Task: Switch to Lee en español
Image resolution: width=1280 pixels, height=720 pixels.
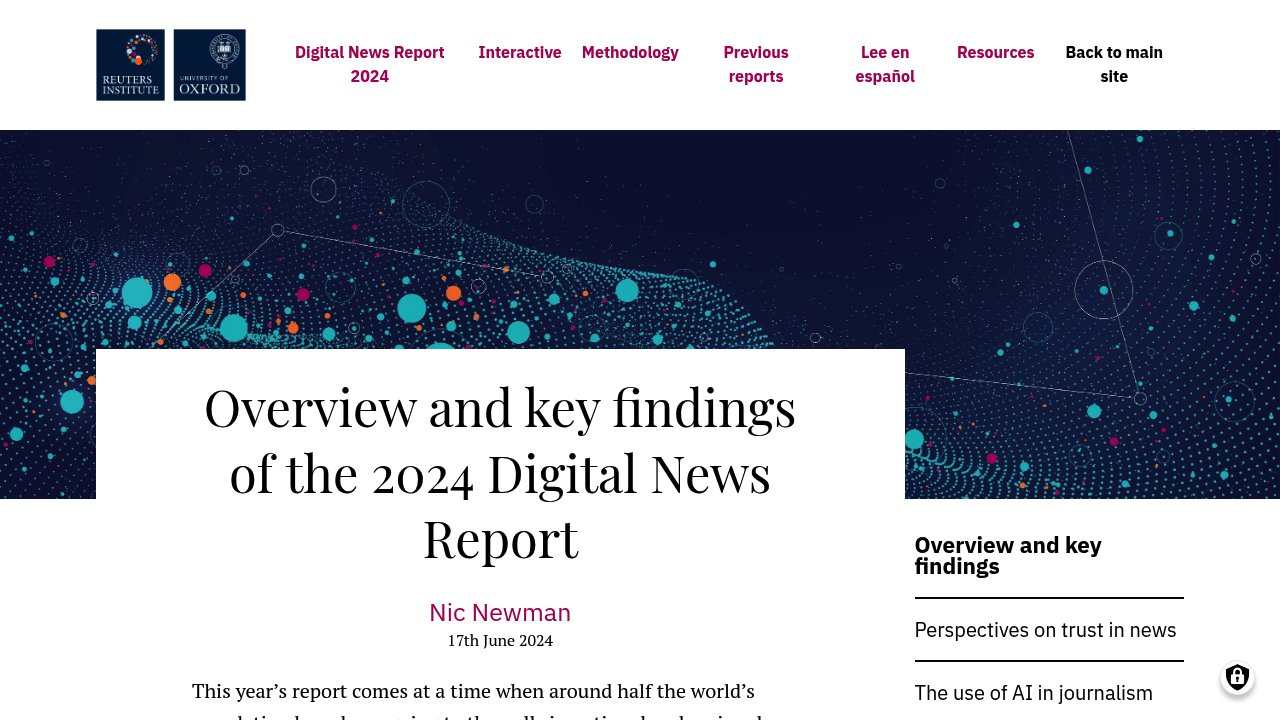Action: (x=885, y=64)
